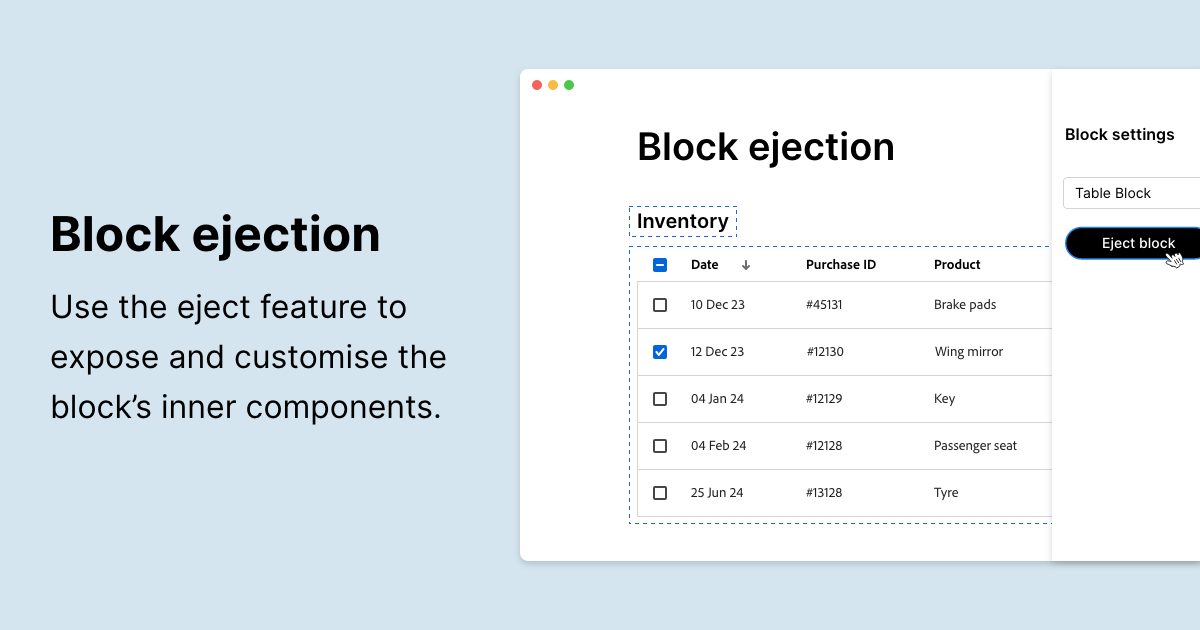Tick the 04 Feb 24 row checkbox
The width and height of the screenshot is (1200, 630).
click(660, 446)
